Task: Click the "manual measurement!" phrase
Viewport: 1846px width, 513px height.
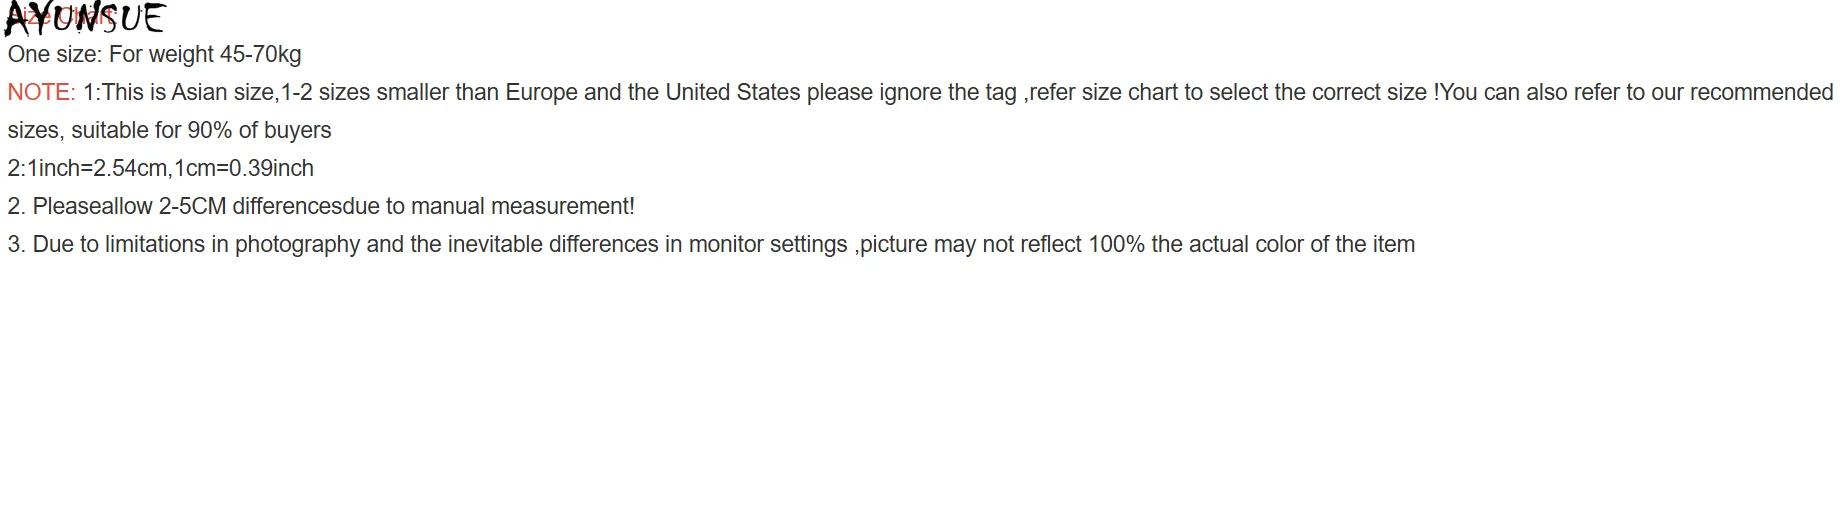Action: 522,207
